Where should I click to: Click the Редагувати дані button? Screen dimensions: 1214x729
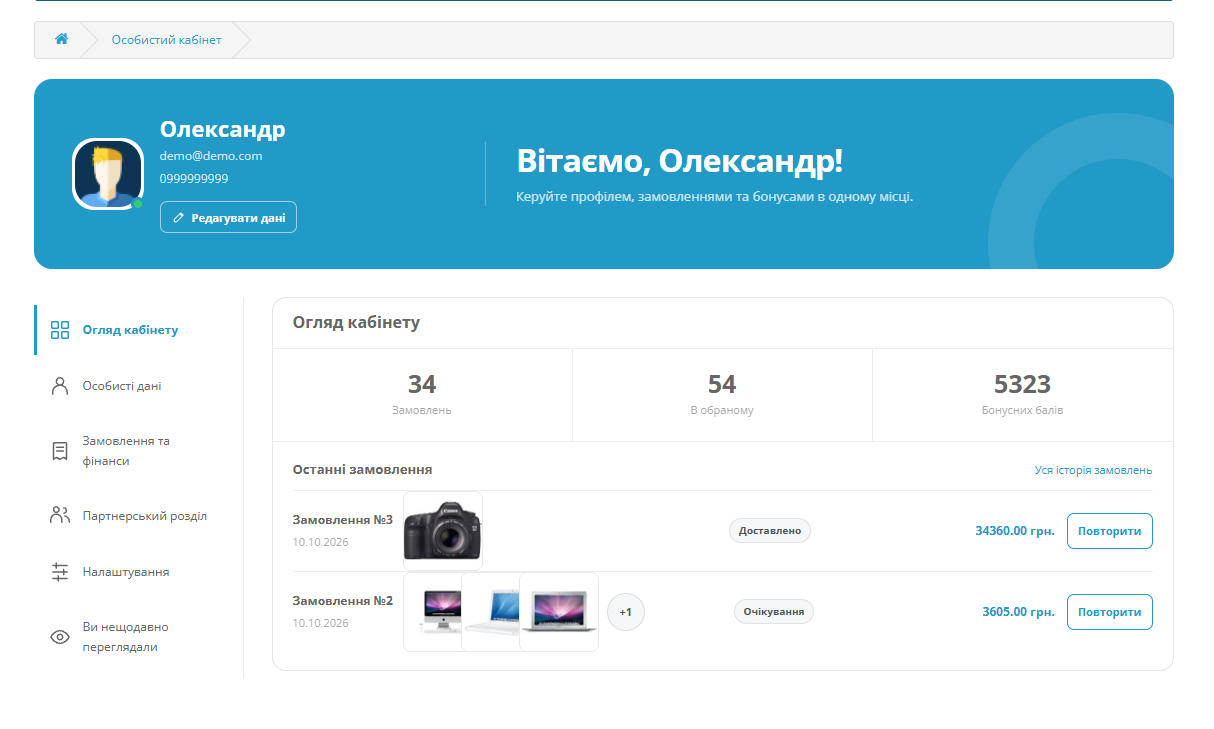tap(228, 217)
